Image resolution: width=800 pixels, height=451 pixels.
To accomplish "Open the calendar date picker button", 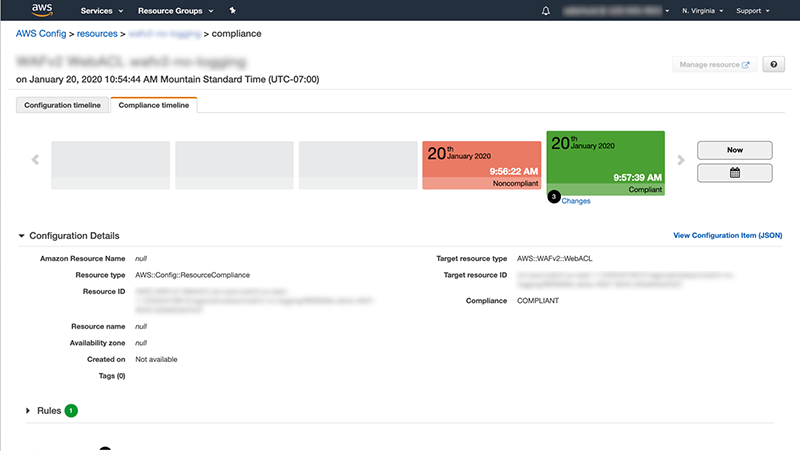I will click(x=735, y=173).
